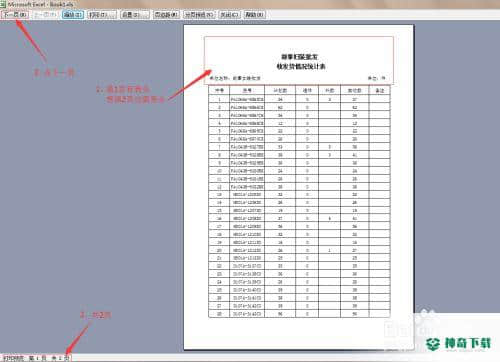Click the table title heading on preview page
Image resolution: width=500 pixels, height=362 pixels.
pyautogui.click(x=300, y=62)
